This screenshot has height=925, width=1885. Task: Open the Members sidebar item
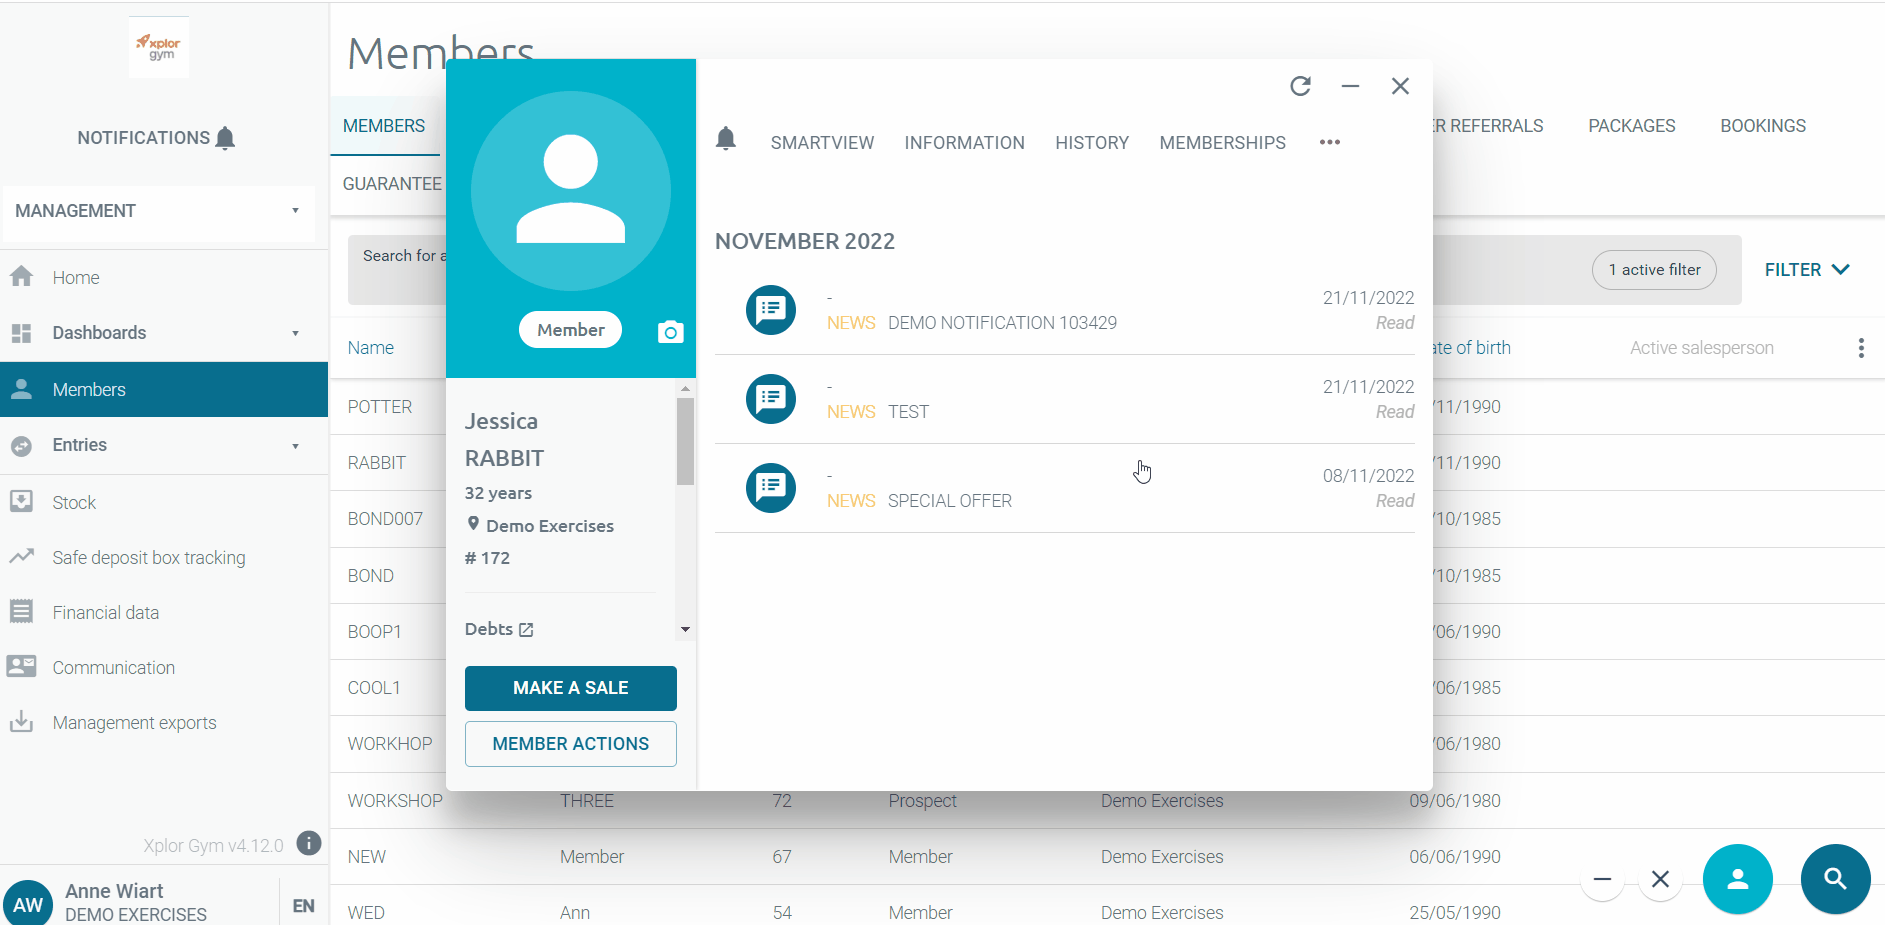(164, 389)
